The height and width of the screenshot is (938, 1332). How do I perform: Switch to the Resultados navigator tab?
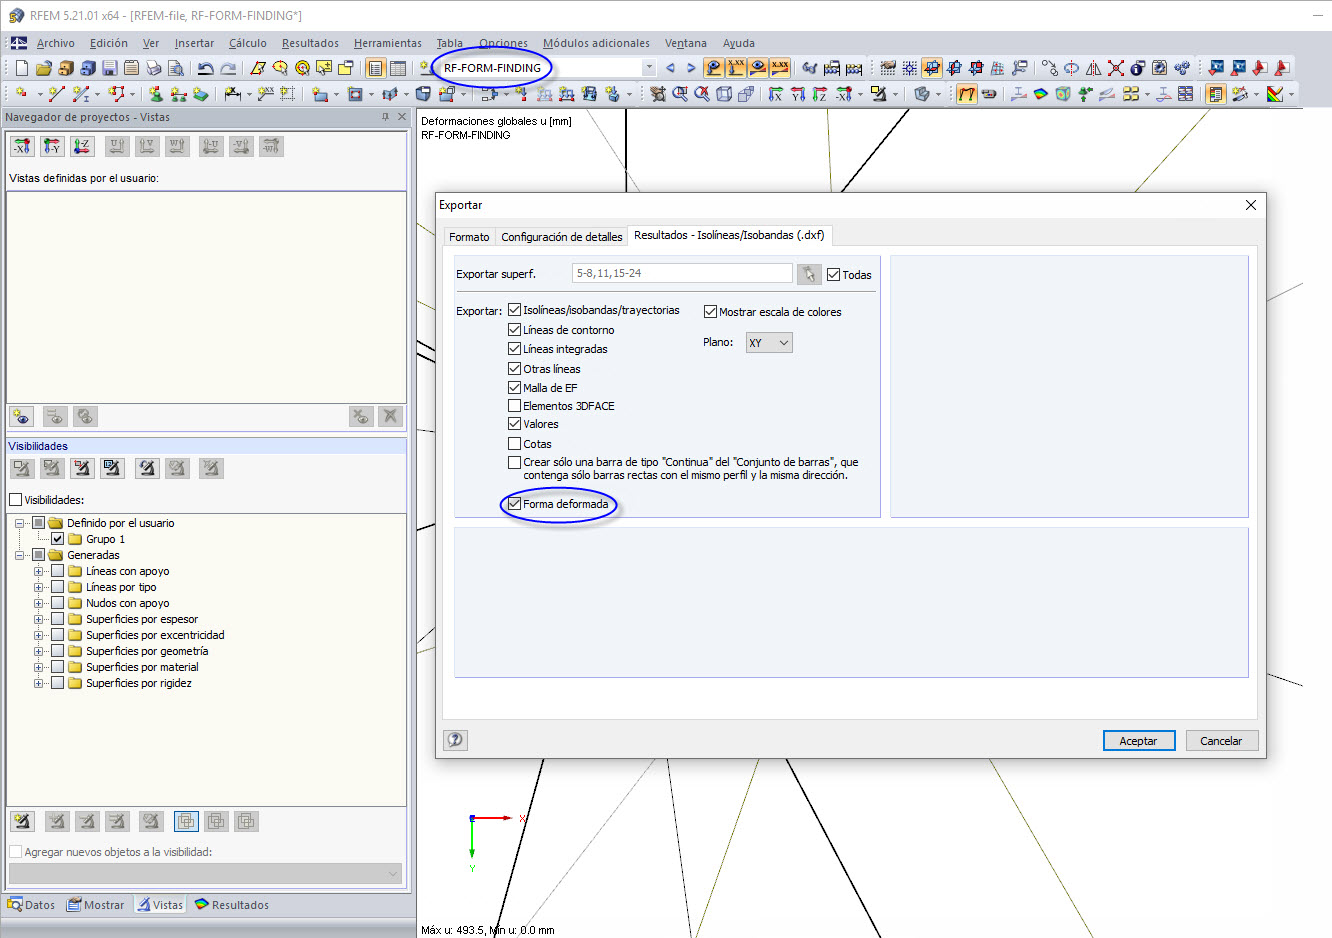[232, 905]
